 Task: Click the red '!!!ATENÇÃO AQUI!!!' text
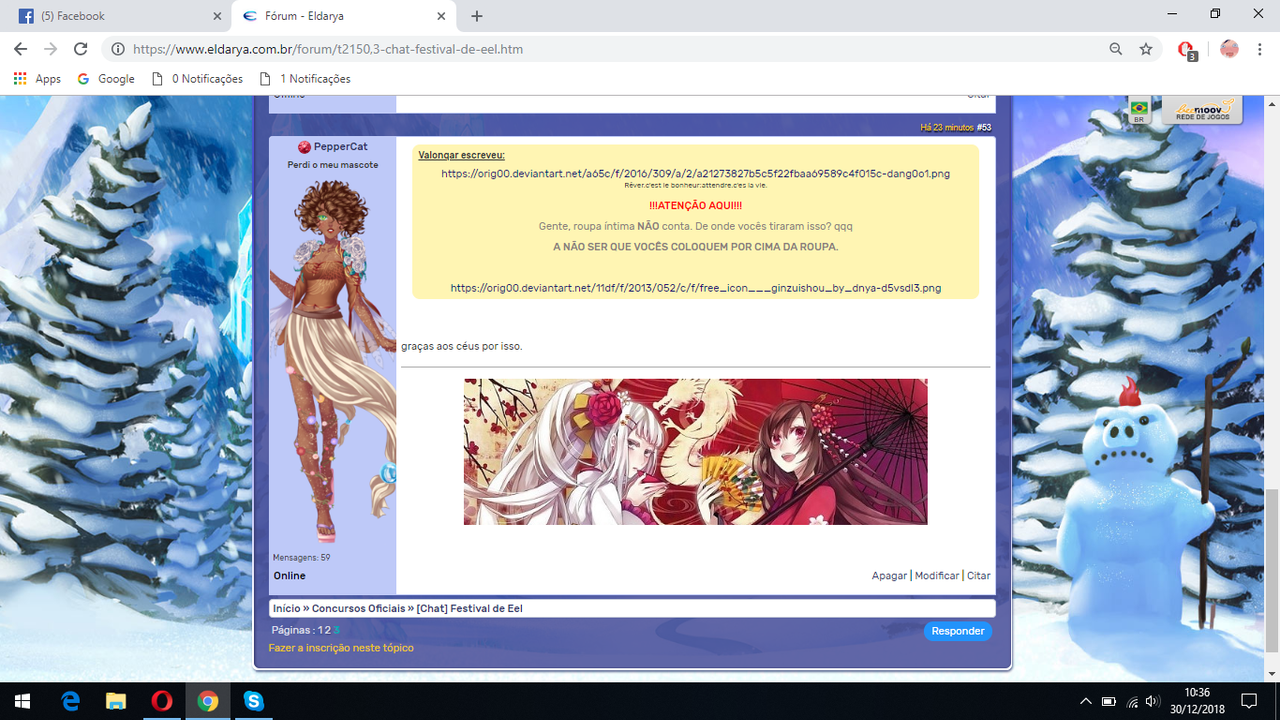pos(695,205)
